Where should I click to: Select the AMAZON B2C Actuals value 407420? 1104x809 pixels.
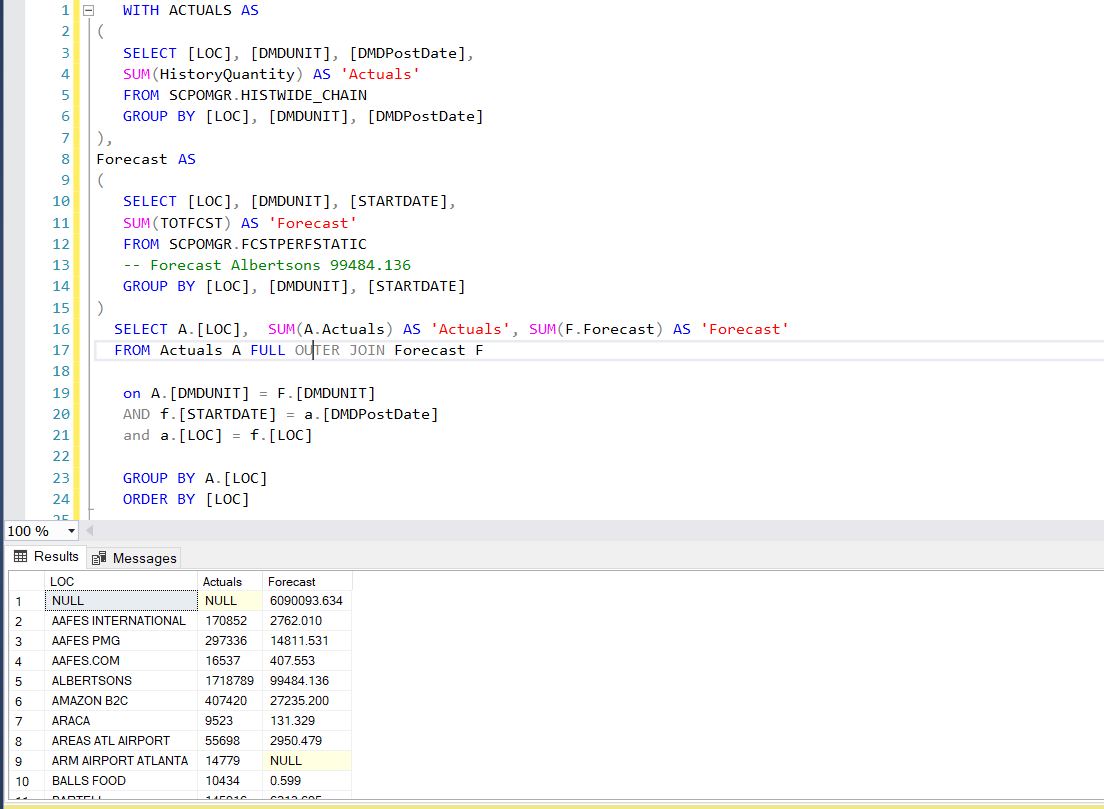click(229, 701)
